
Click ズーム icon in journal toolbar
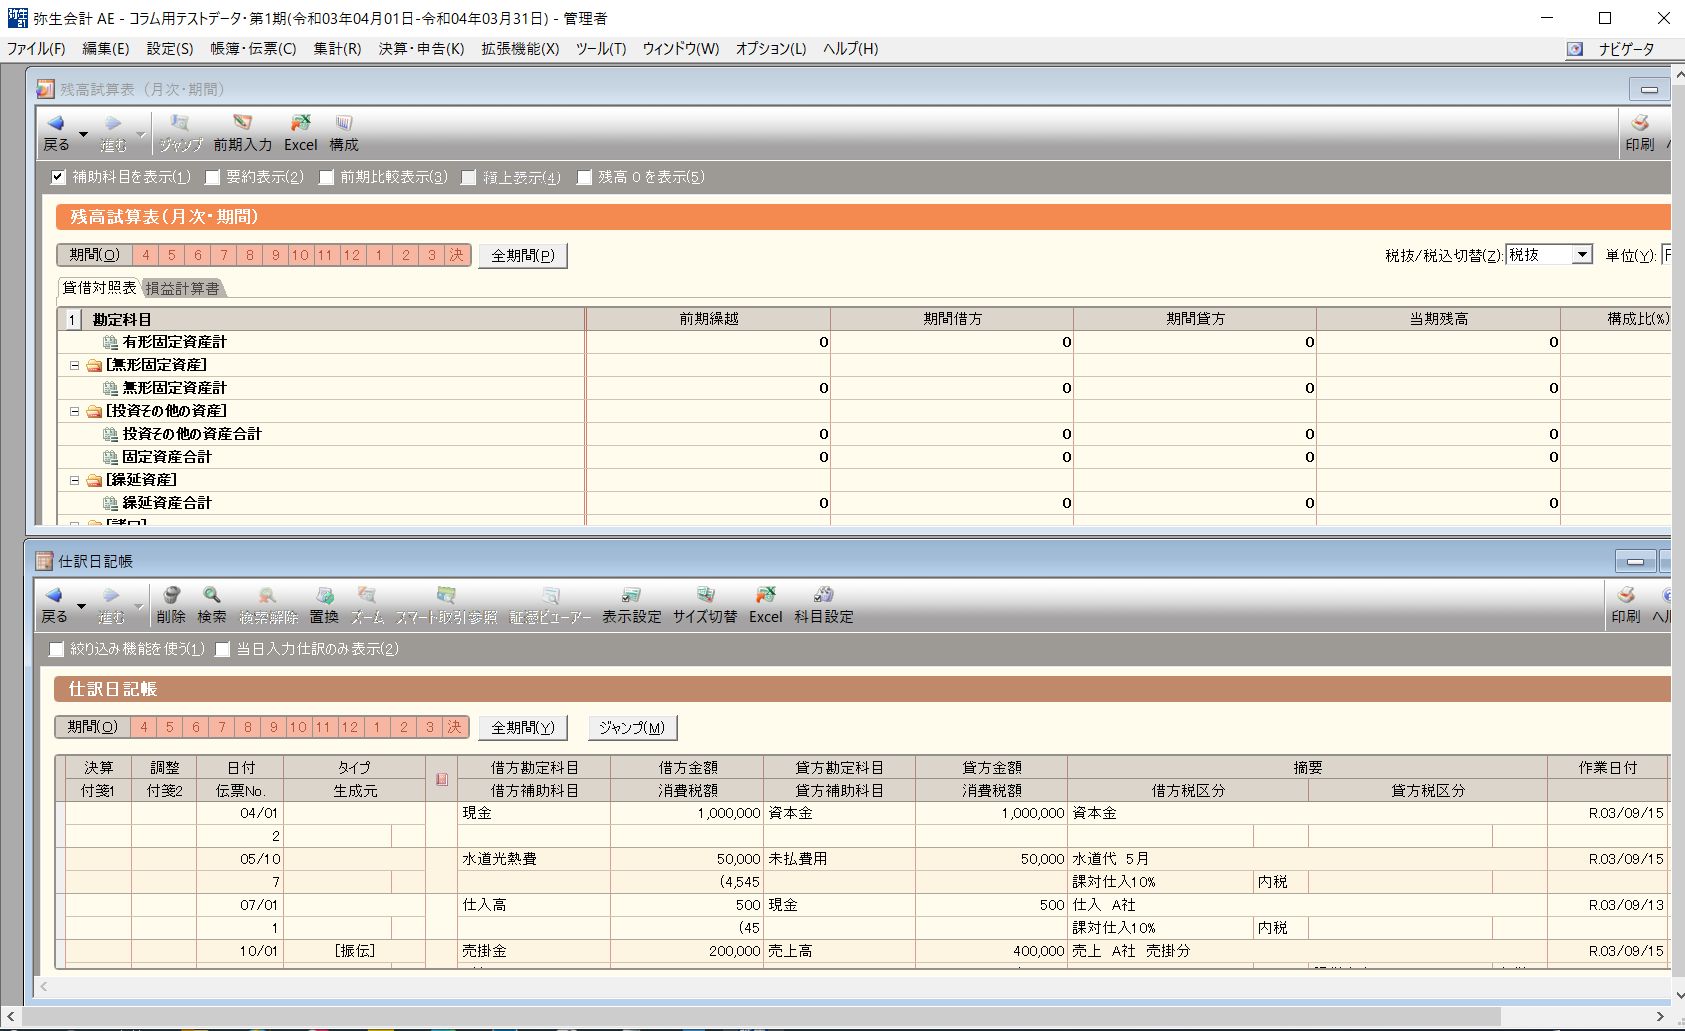367,605
